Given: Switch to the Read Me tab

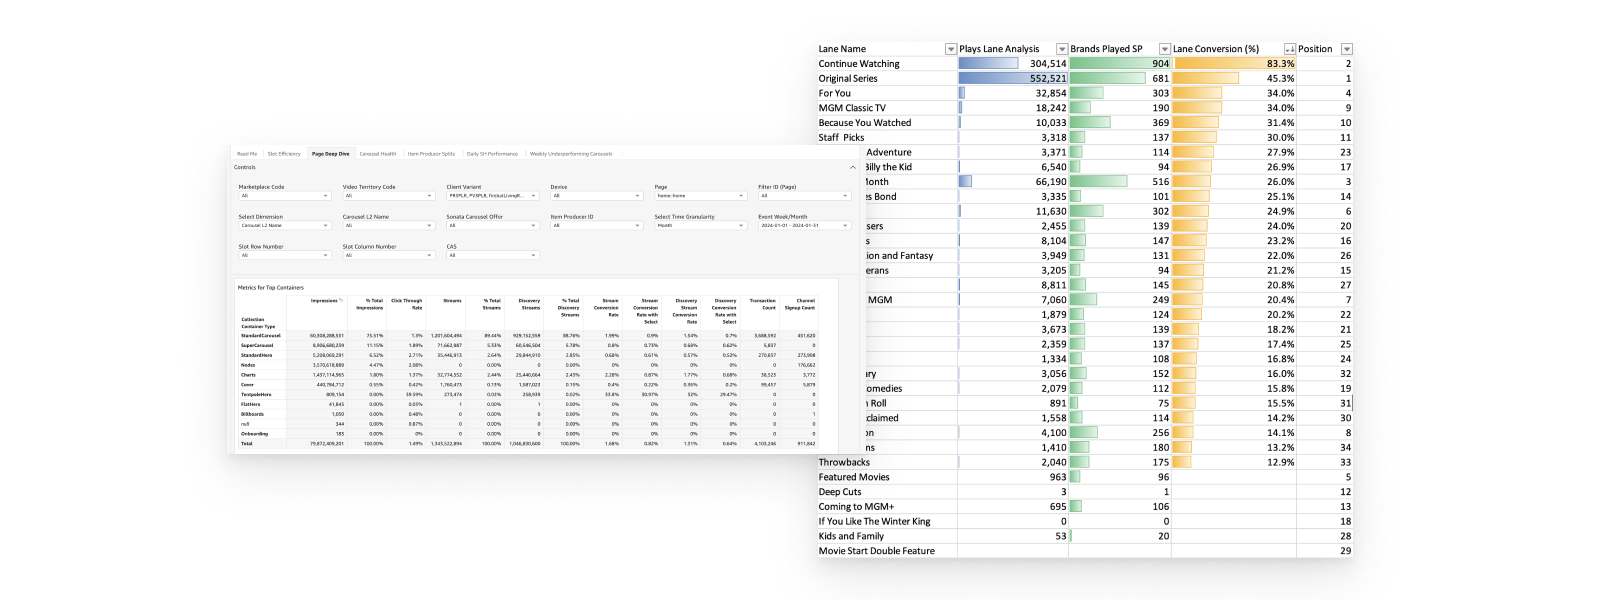Looking at the screenshot, I should coord(247,154).
